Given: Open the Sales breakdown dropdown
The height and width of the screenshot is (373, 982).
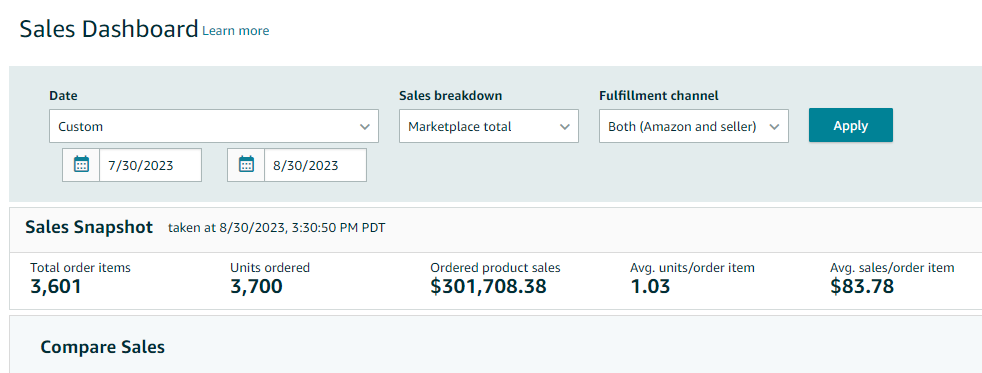Looking at the screenshot, I should [488, 126].
